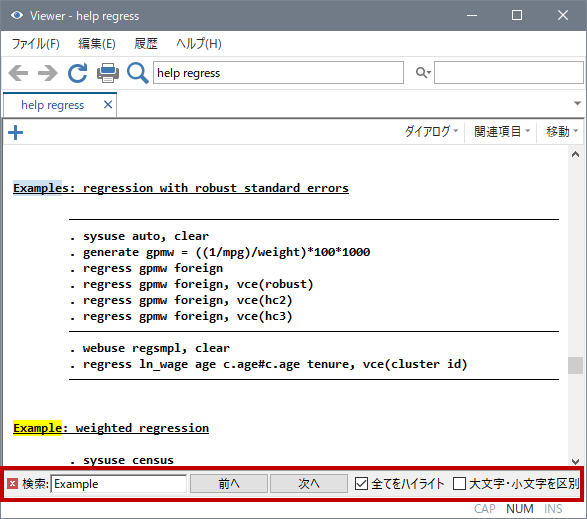
Task: Open the 履歴 history menu
Action: pyautogui.click(x=146, y=44)
